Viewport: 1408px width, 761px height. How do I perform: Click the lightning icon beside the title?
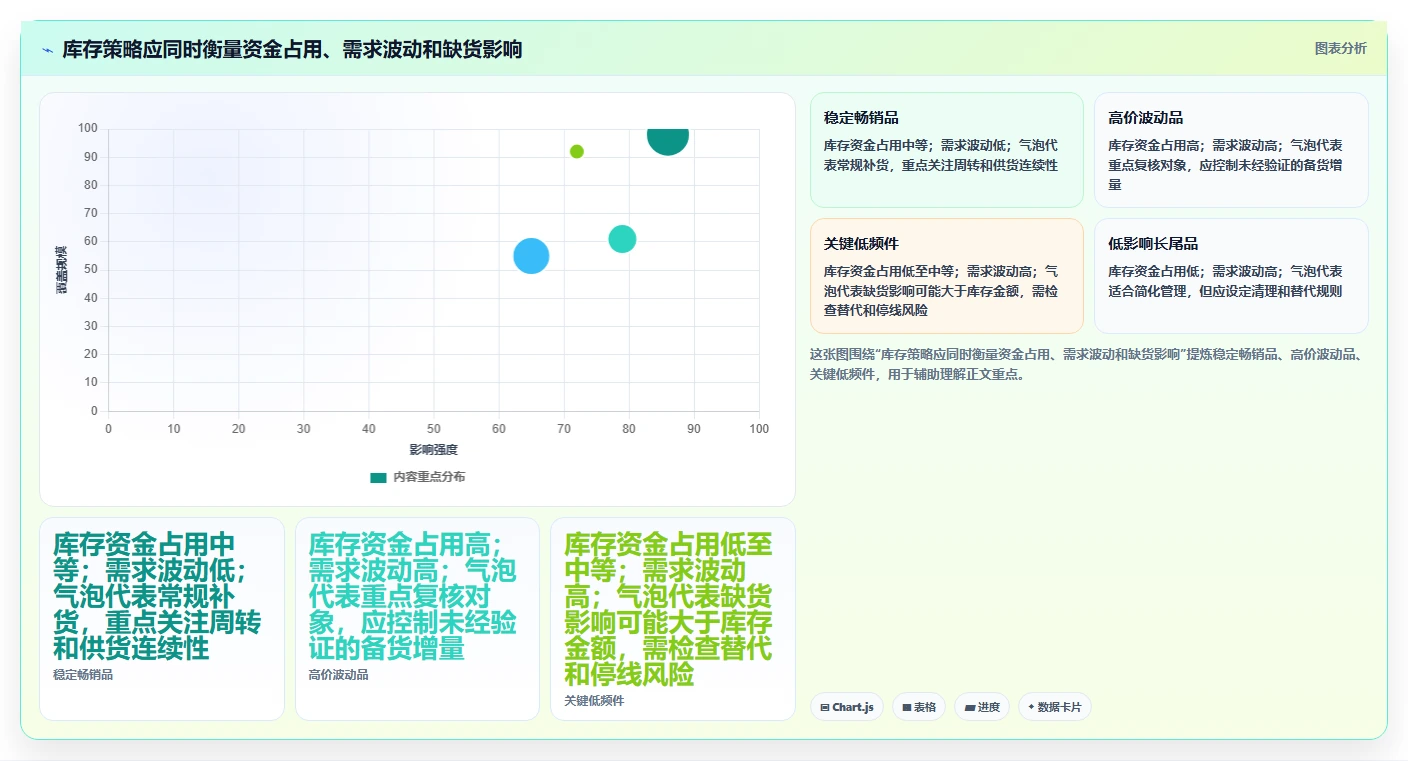pos(48,50)
